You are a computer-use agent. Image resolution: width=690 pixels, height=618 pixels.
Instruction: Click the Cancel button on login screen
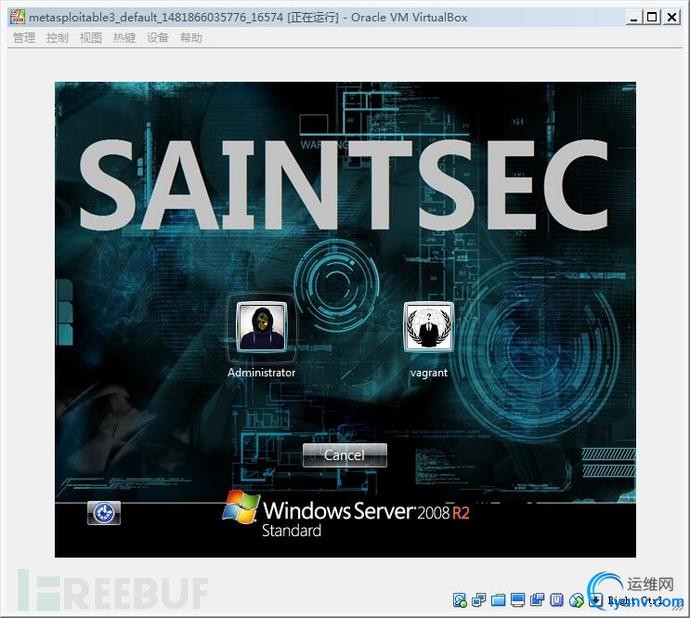pyautogui.click(x=345, y=455)
